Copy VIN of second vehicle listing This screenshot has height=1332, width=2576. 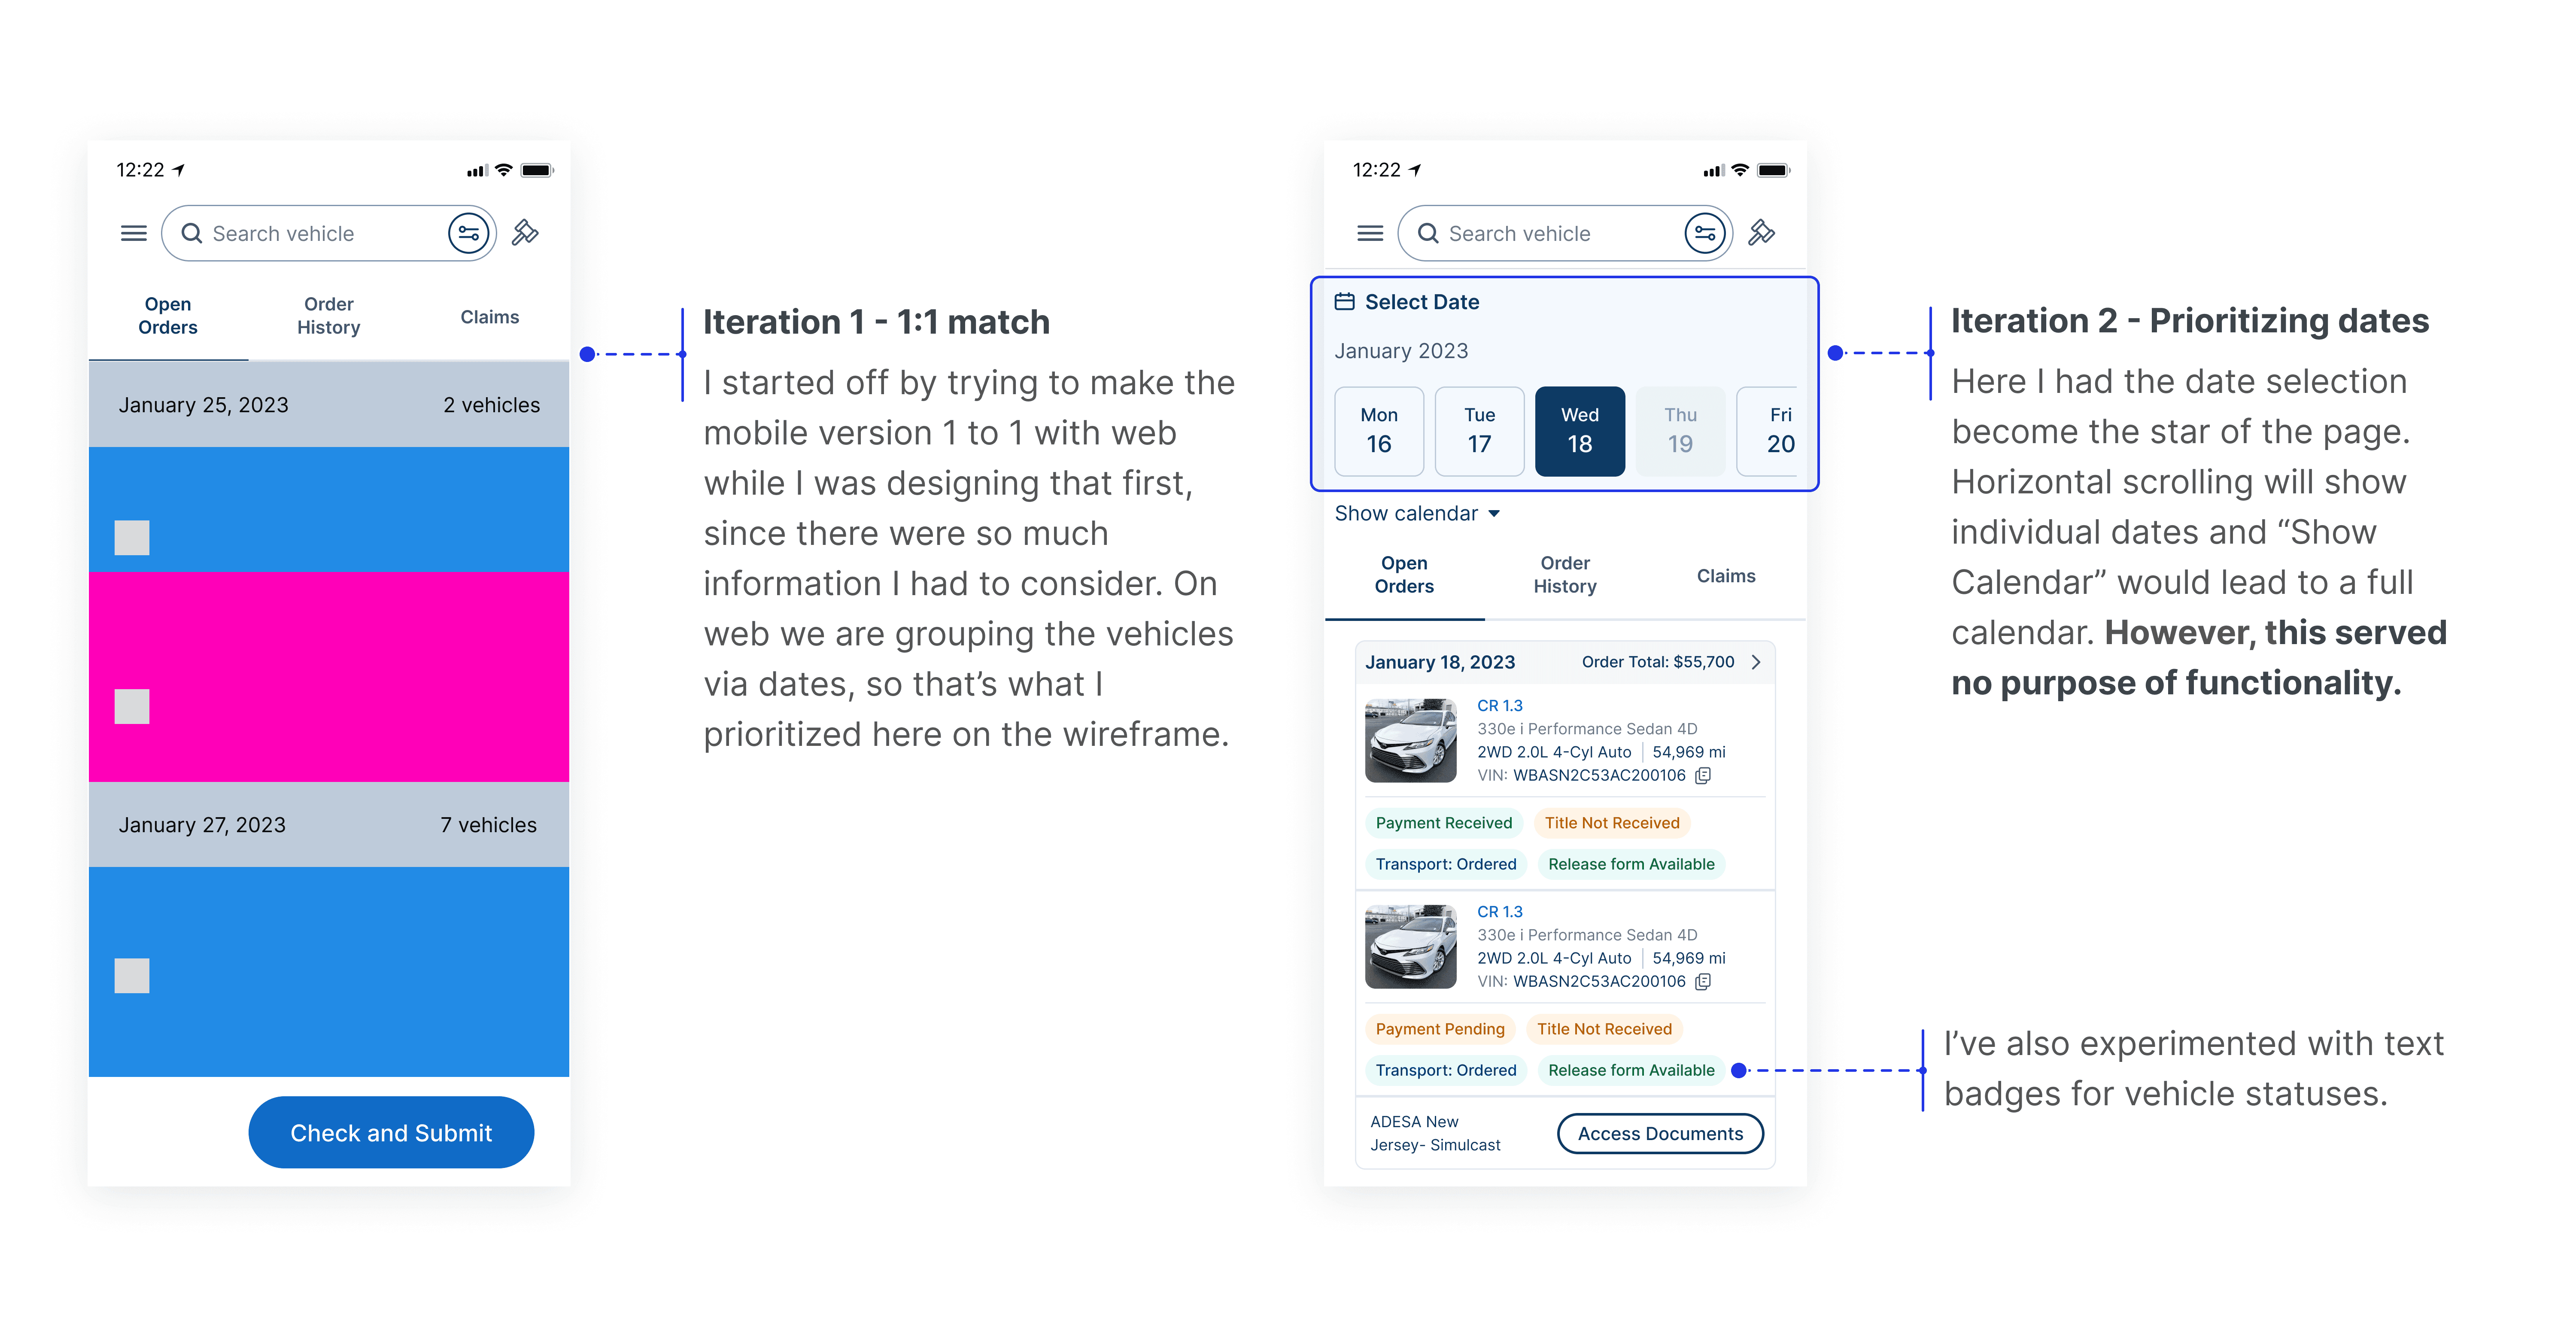[1704, 981]
